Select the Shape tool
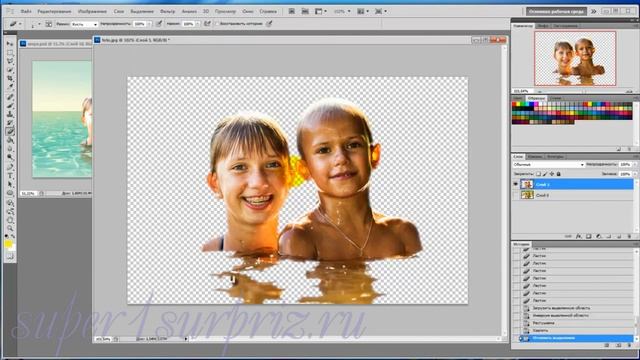 (x=10, y=193)
